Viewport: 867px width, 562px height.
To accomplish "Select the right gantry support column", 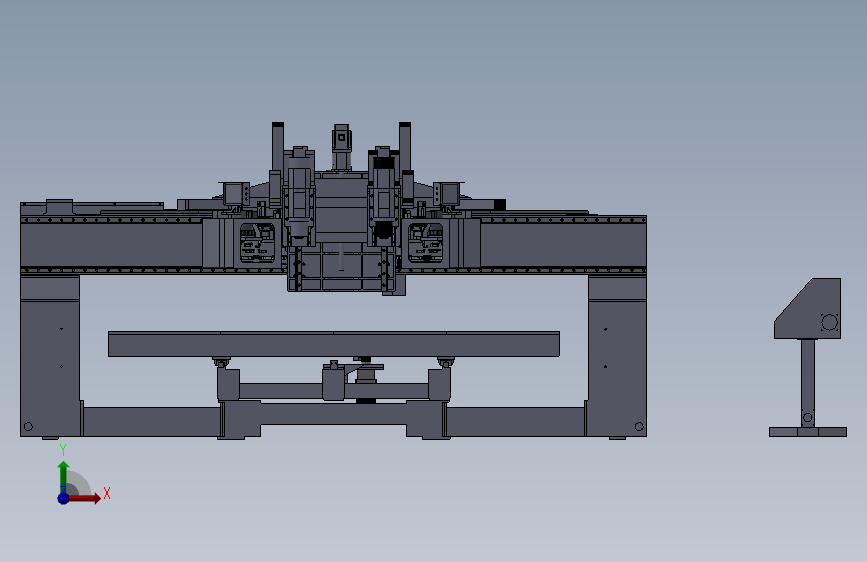I will (617, 357).
